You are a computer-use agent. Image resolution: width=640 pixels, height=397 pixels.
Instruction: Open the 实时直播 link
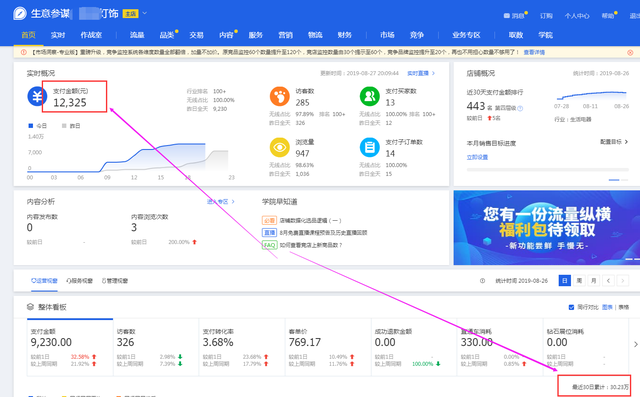[421, 73]
